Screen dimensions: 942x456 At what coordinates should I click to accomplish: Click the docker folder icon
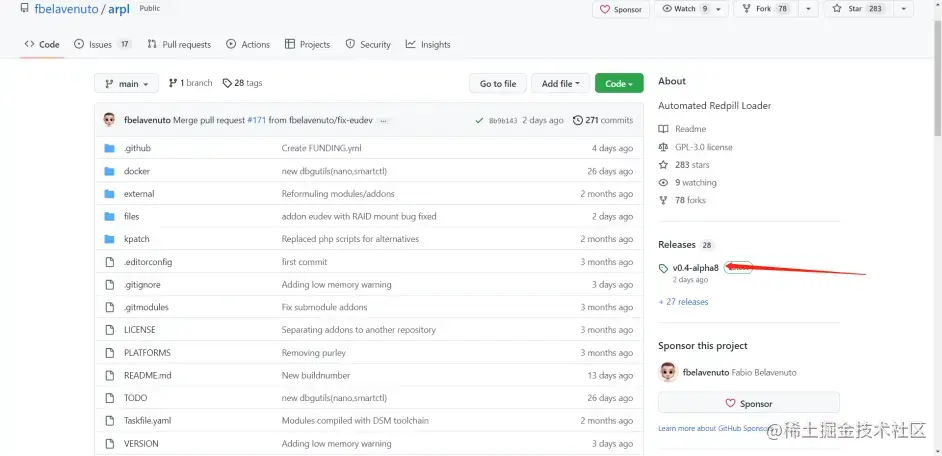pos(109,171)
